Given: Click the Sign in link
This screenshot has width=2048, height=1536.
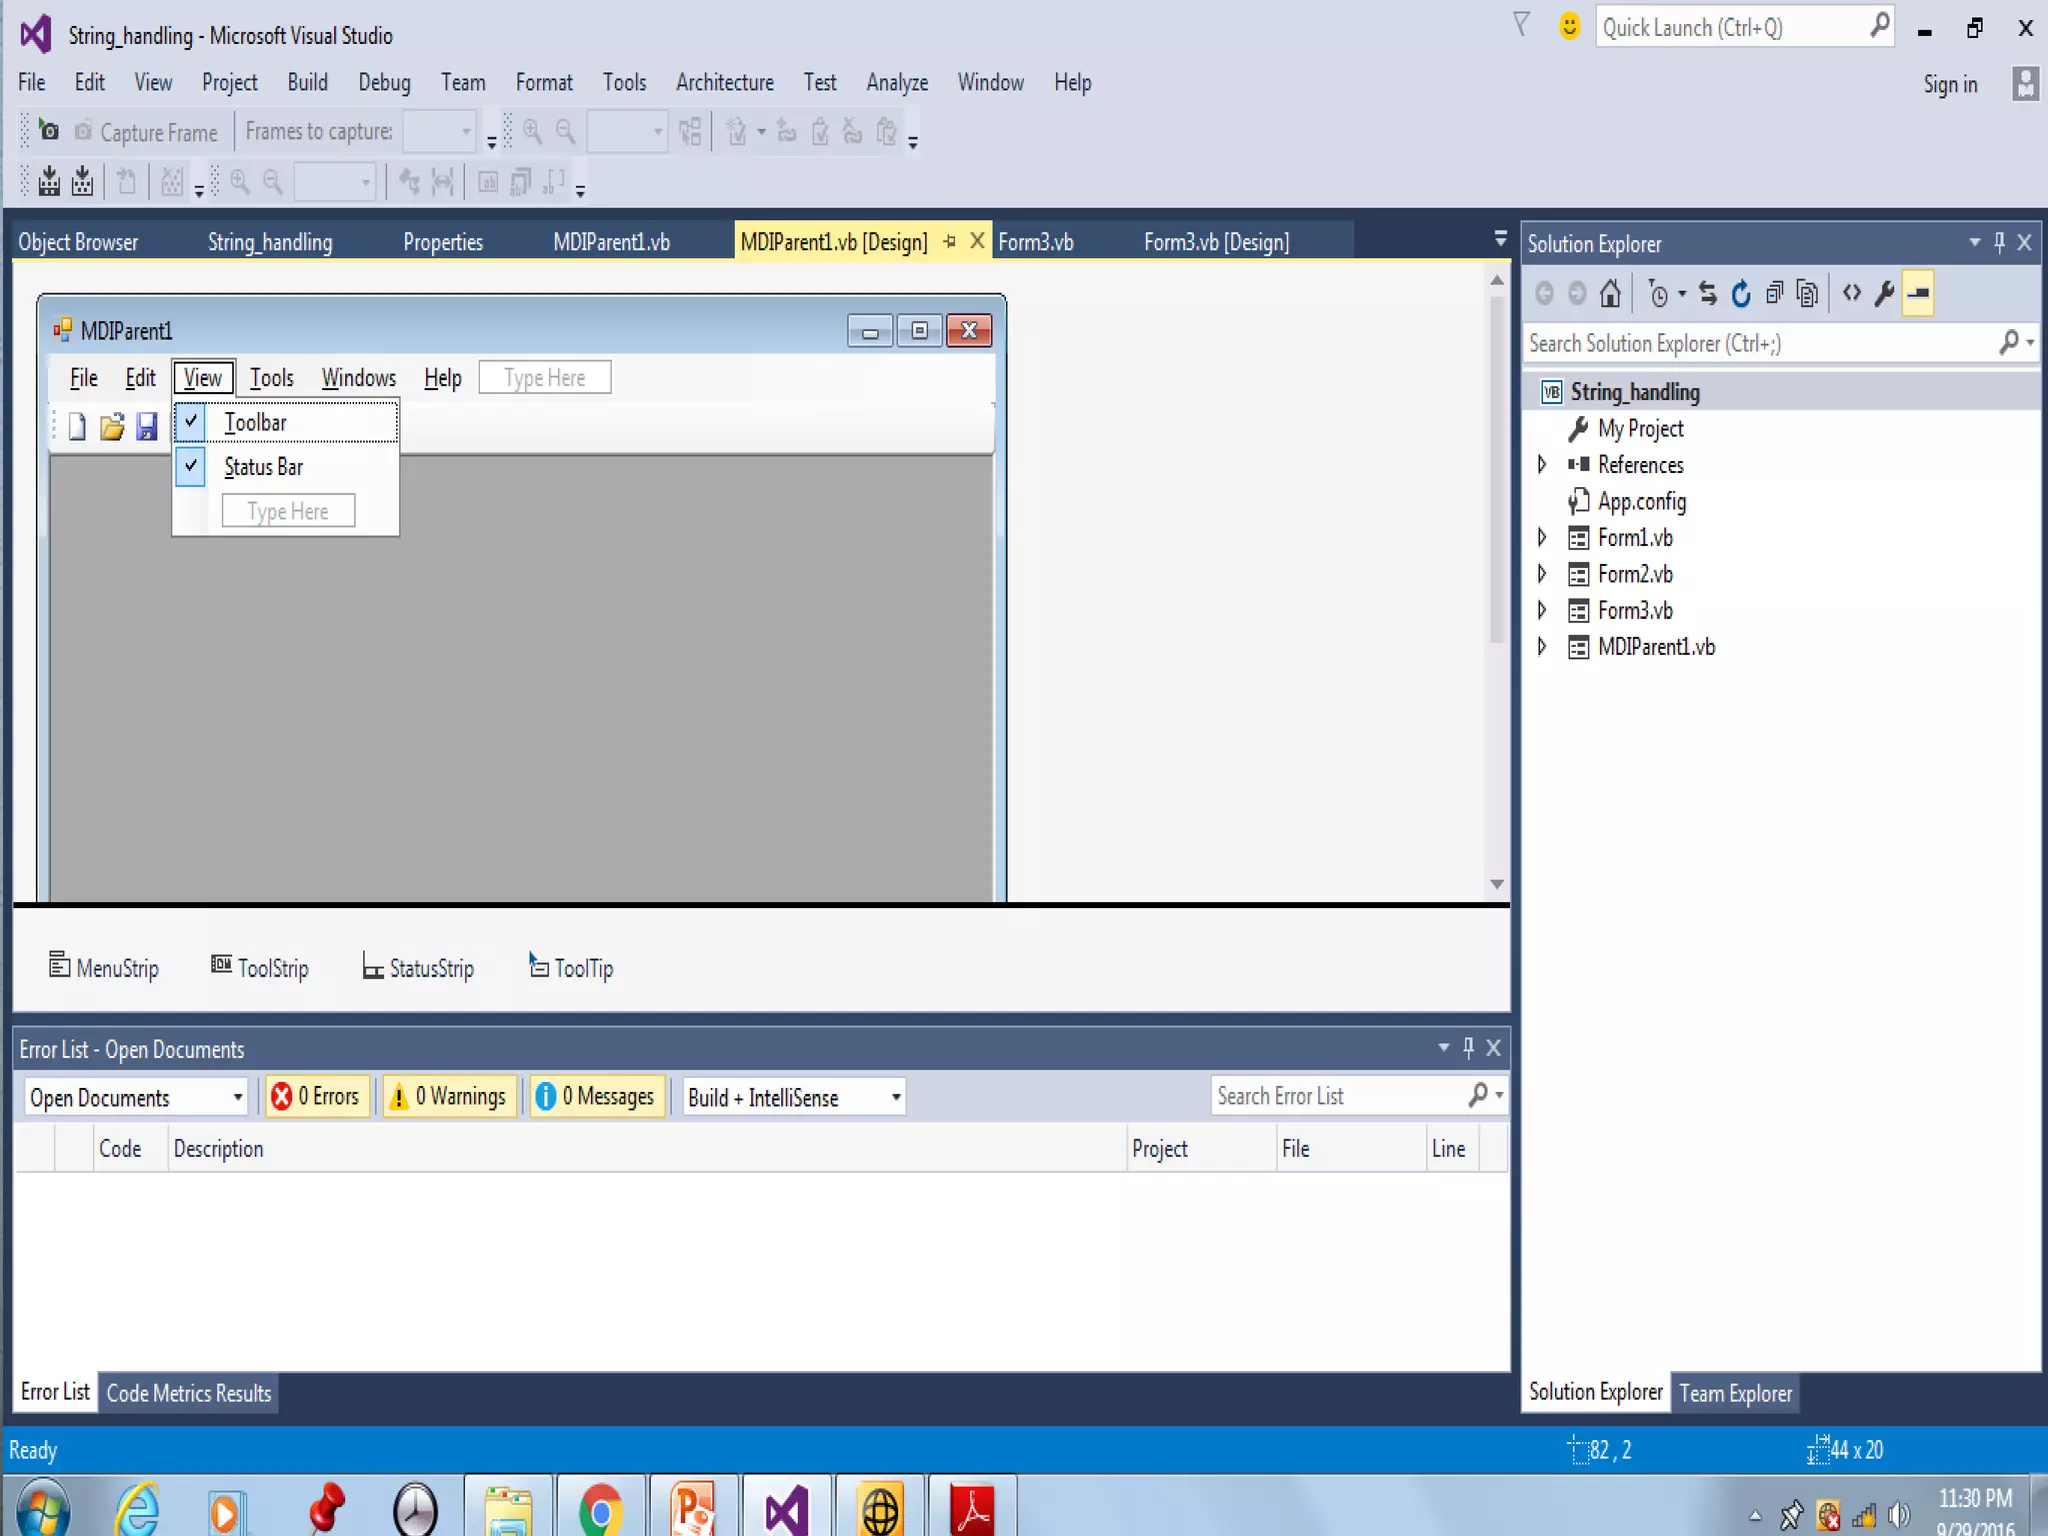Looking at the screenshot, I should click(1949, 84).
